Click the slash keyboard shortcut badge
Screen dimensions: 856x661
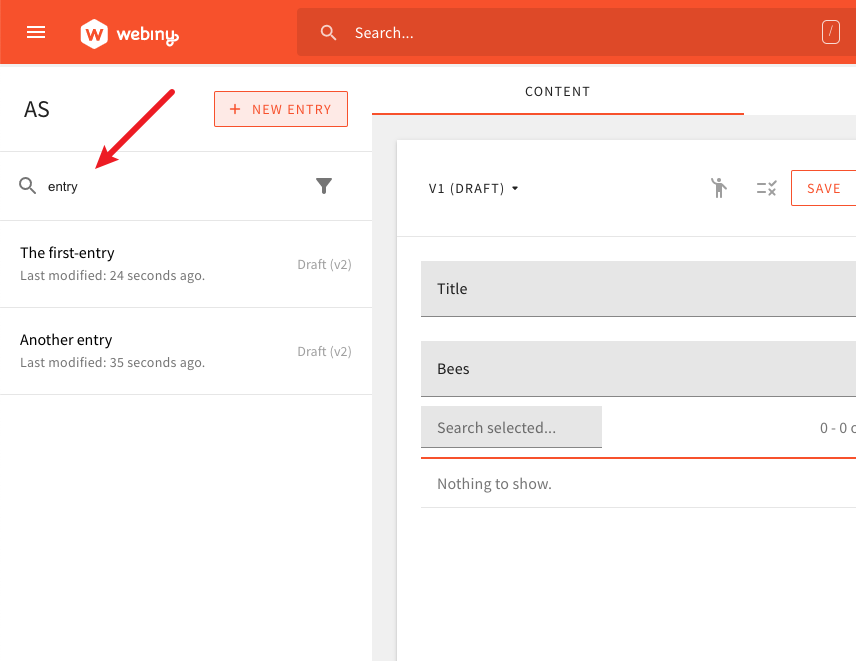coord(831,32)
